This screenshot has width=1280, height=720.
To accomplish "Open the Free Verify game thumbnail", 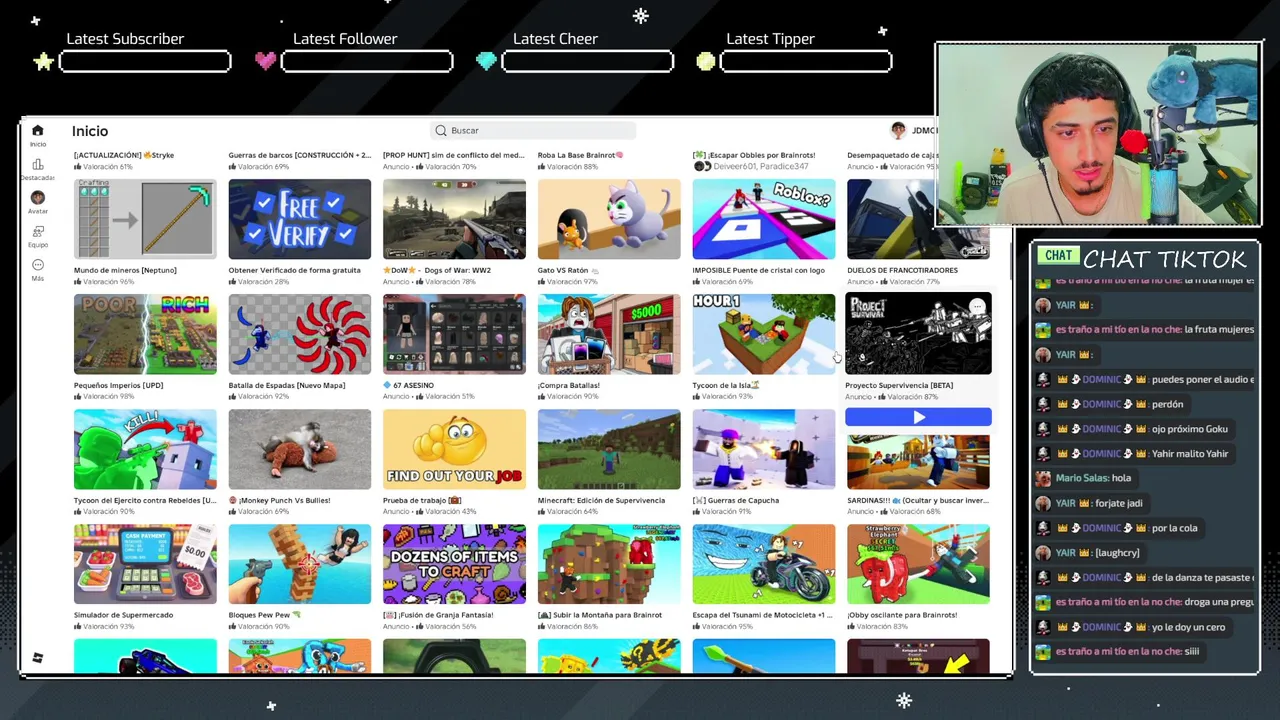I will [299, 219].
